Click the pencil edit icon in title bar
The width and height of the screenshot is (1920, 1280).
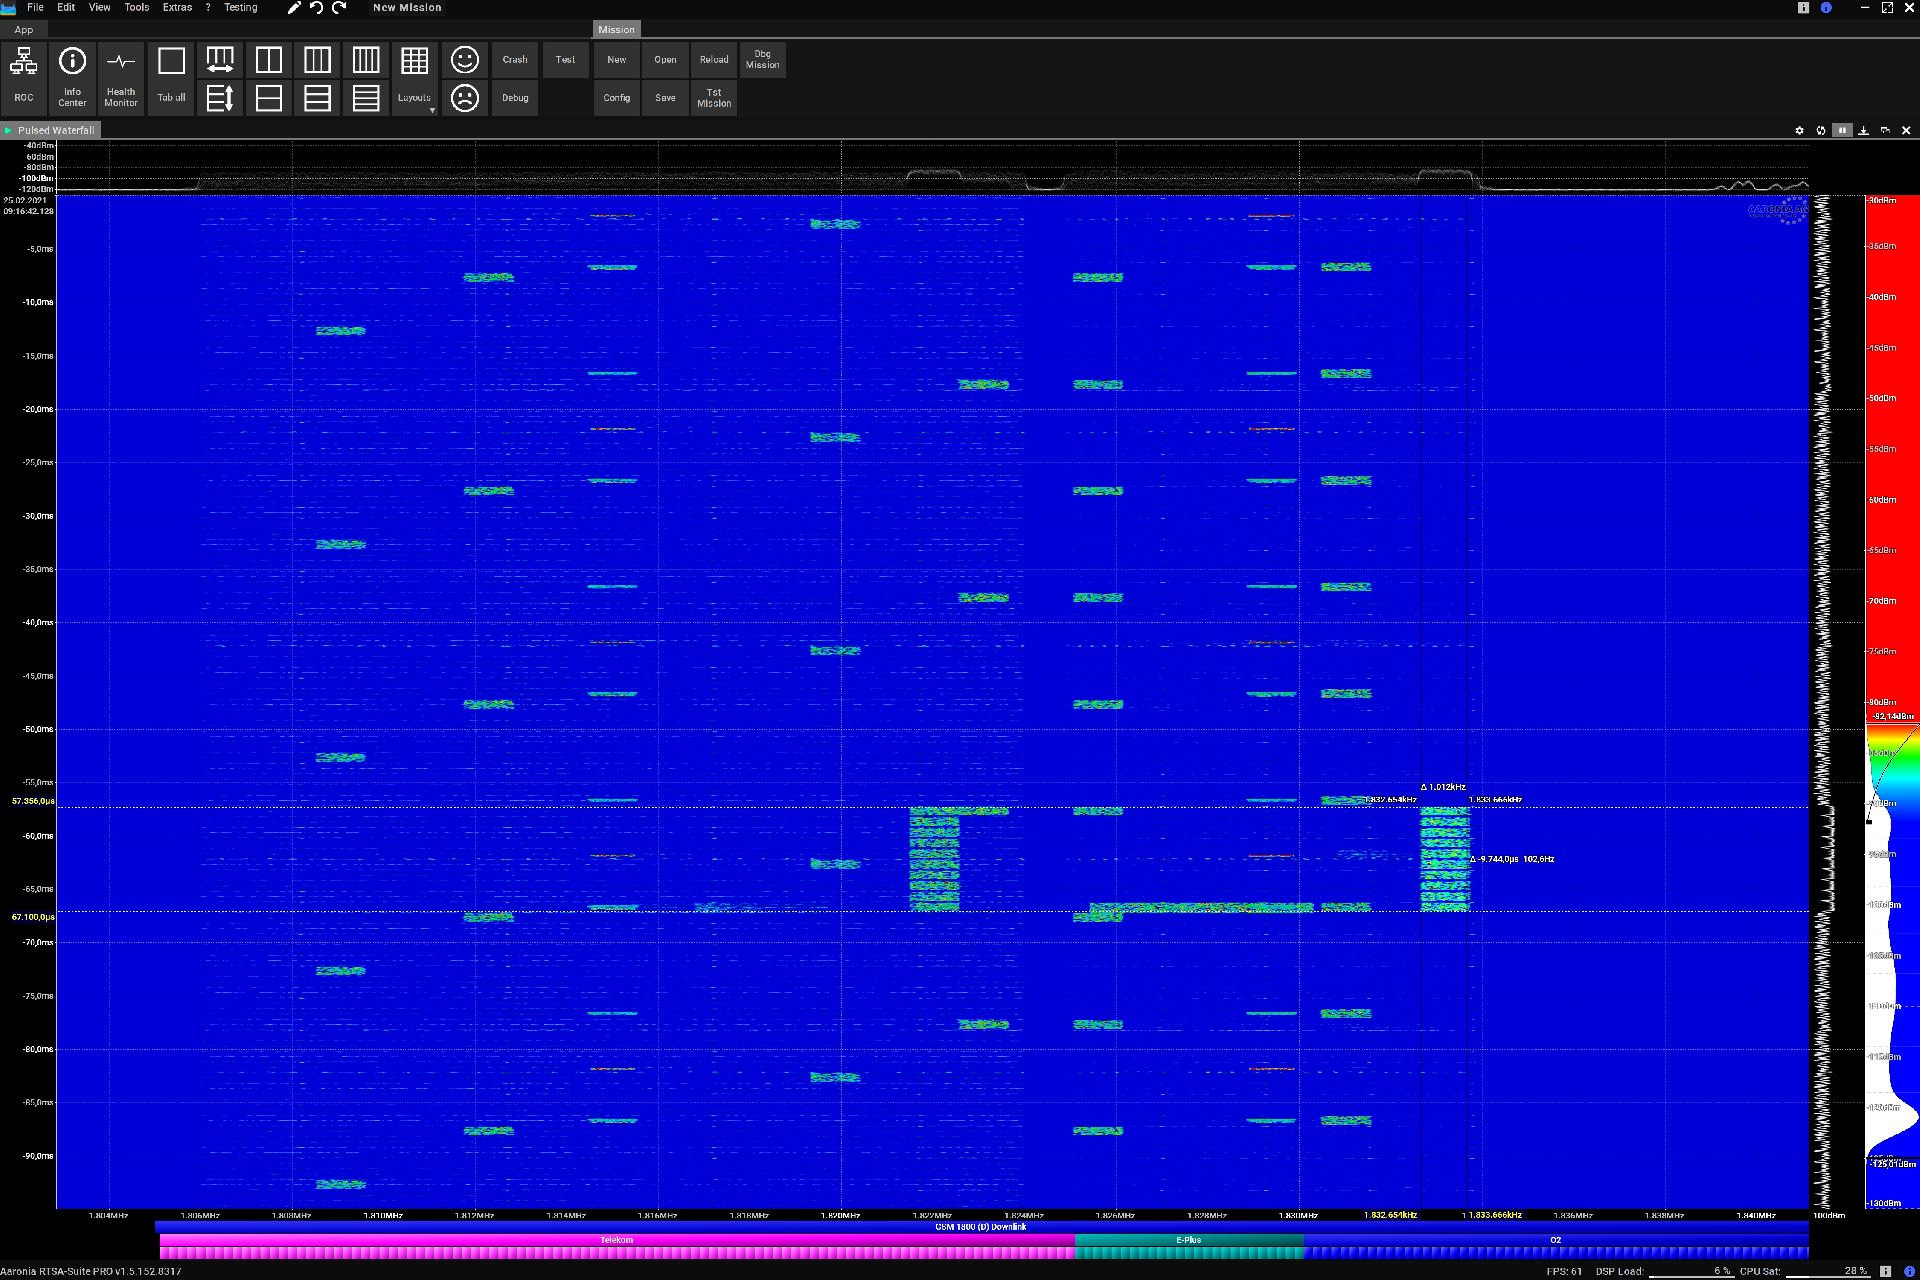tap(294, 7)
